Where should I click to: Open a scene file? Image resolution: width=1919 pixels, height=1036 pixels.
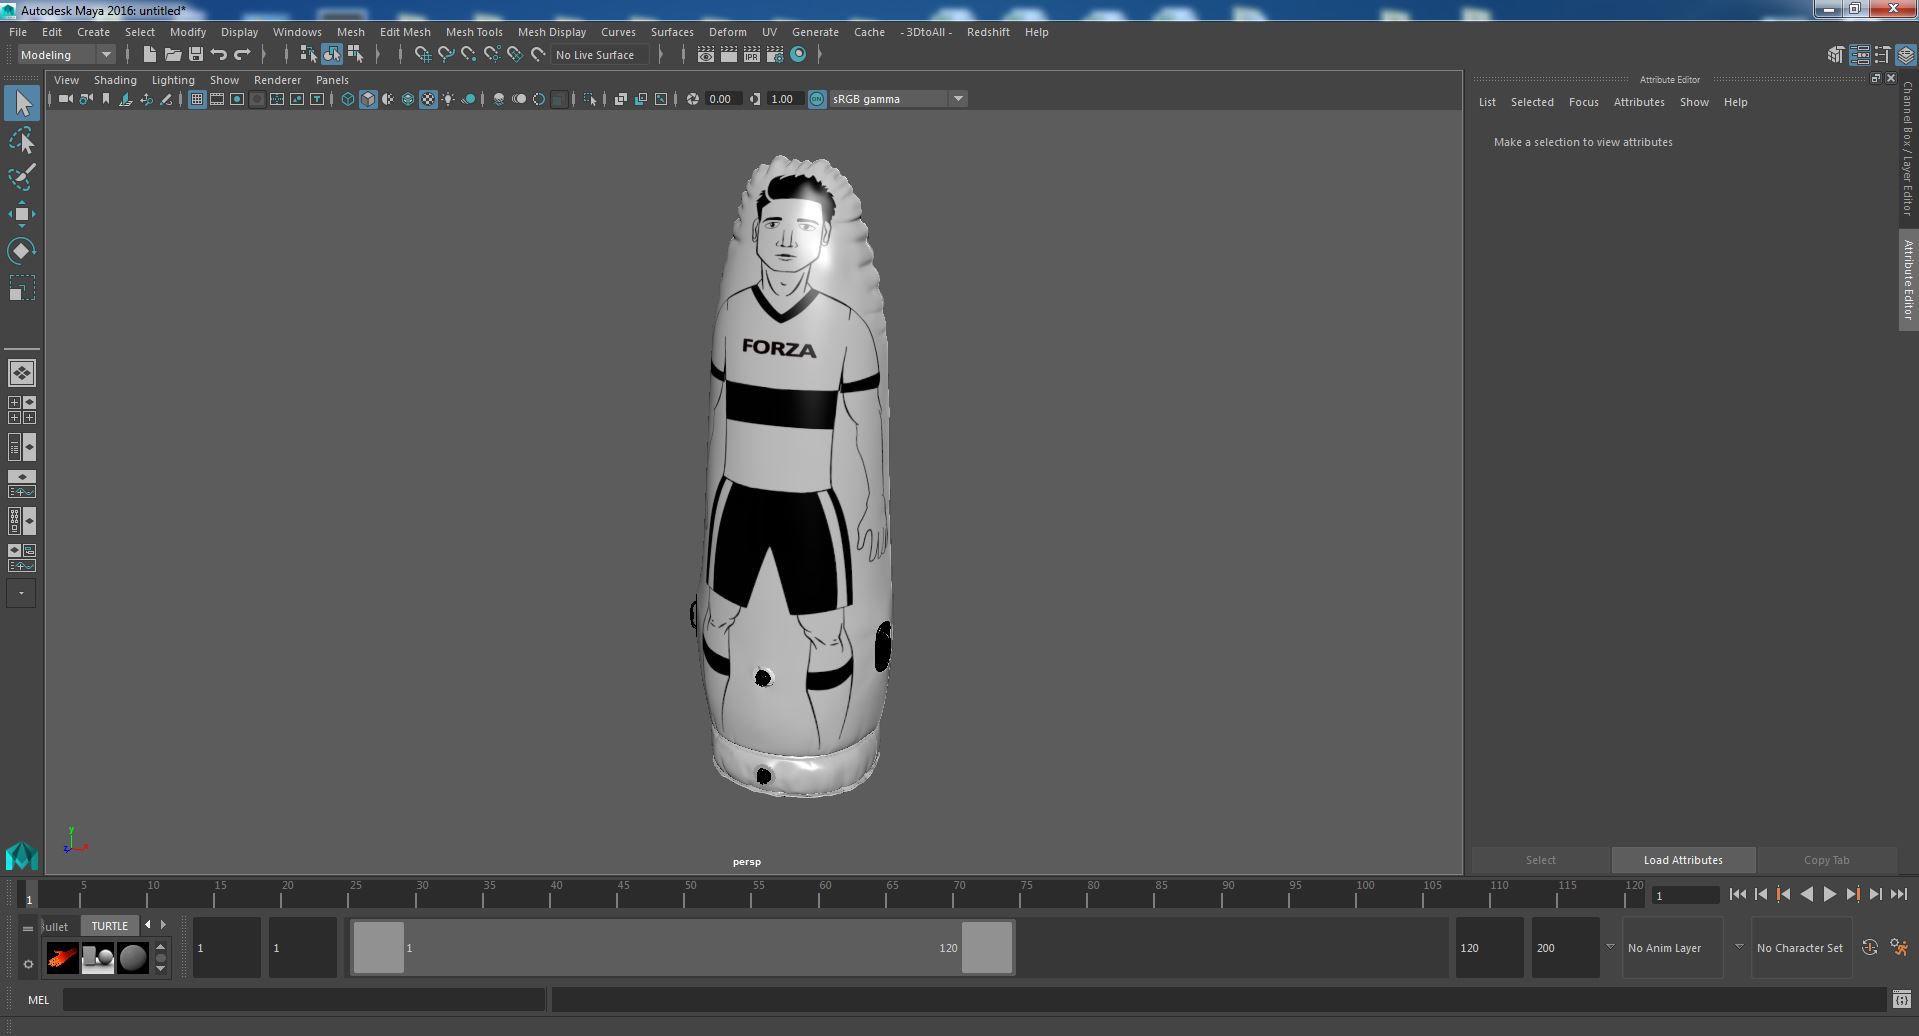pyautogui.click(x=172, y=54)
